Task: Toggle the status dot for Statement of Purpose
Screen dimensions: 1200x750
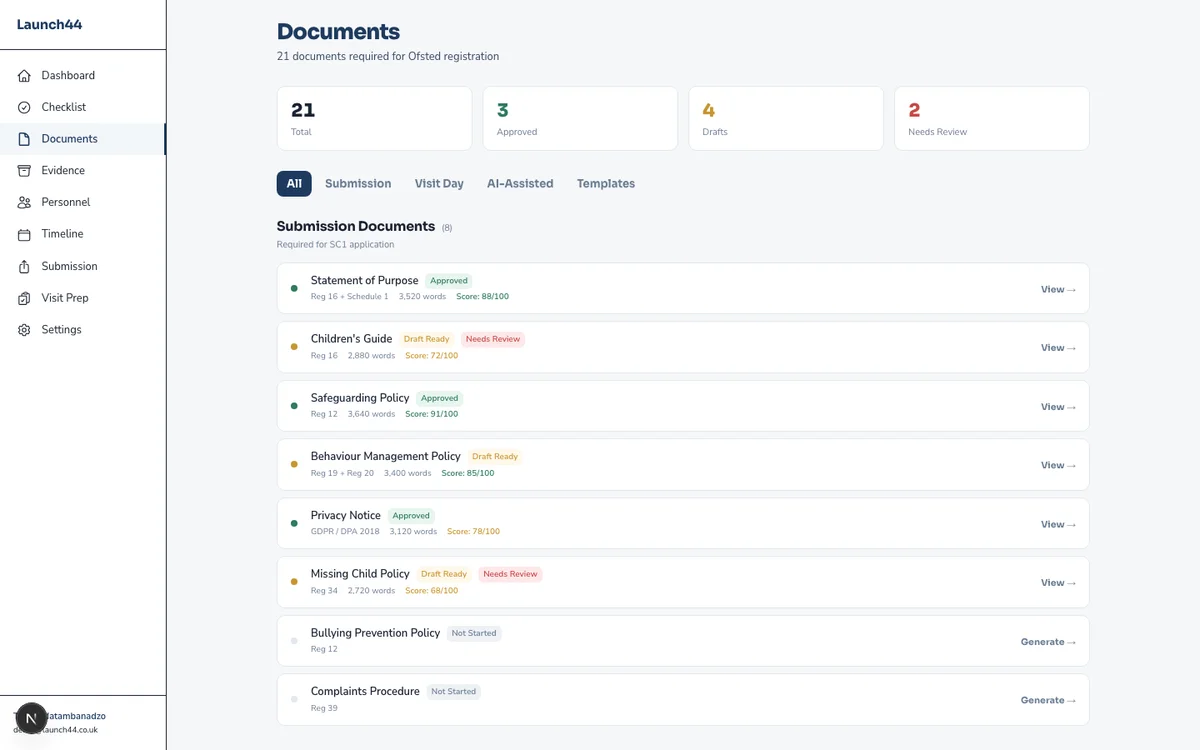Action: (294, 288)
